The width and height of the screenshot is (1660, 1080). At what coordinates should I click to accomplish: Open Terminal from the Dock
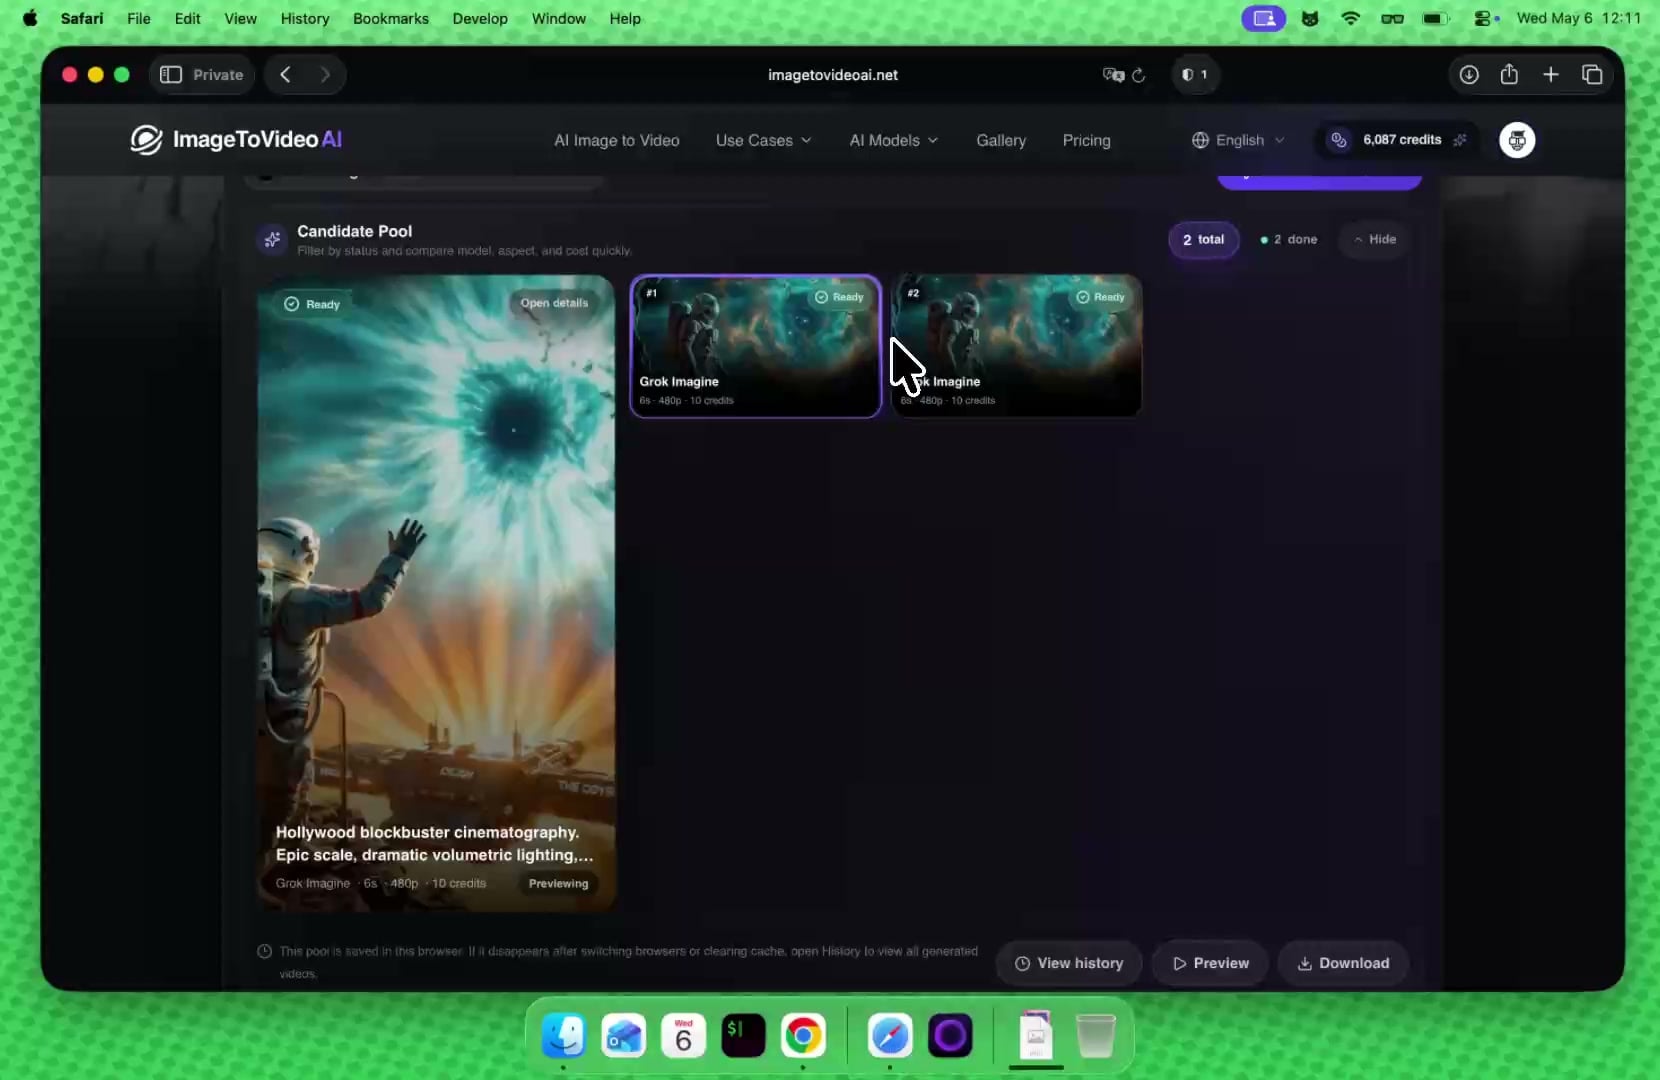click(744, 1035)
